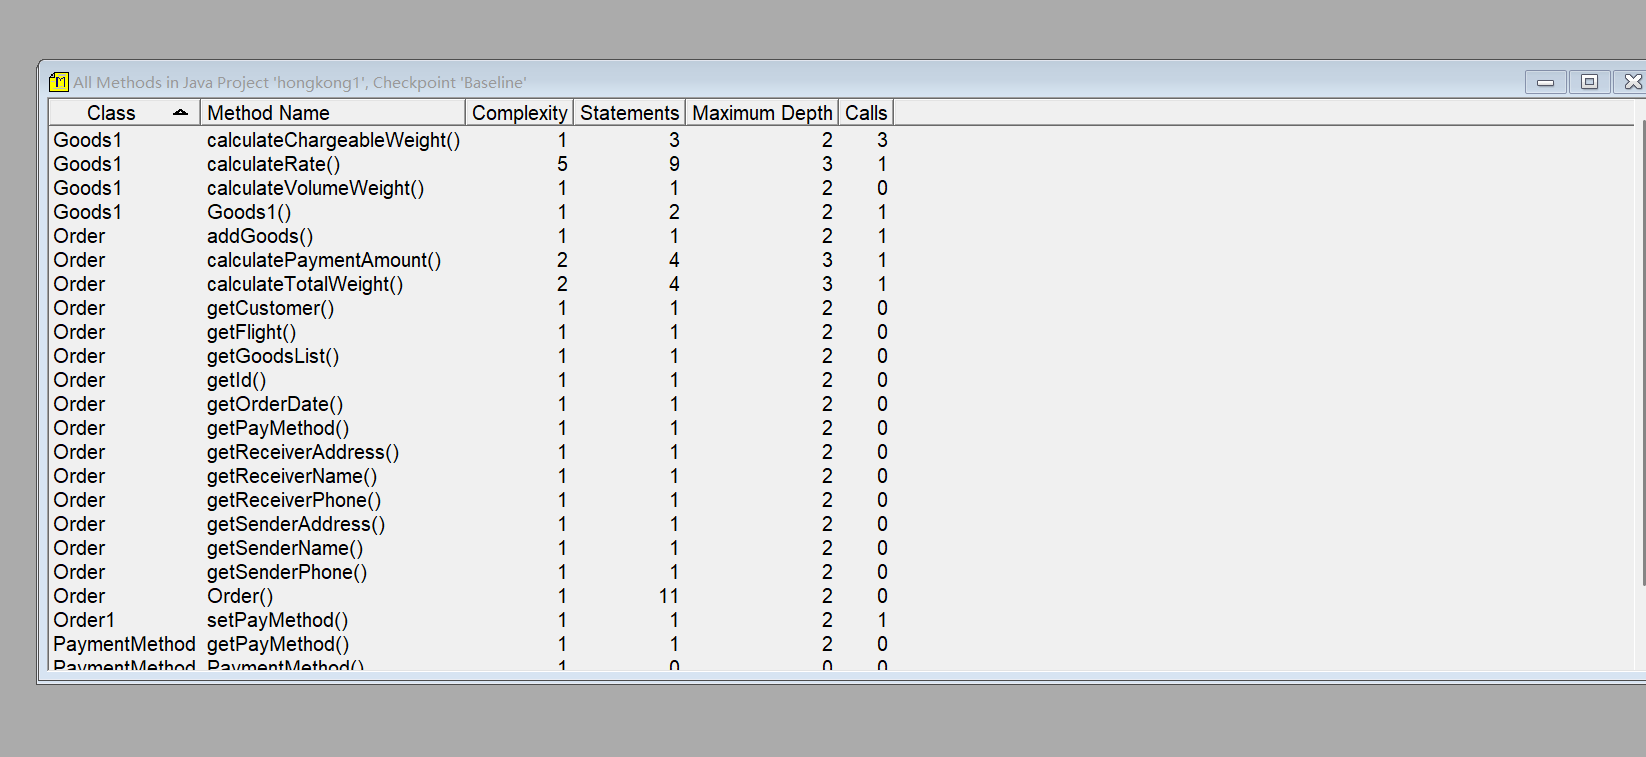1646x757 pixels.
Task: Click statements value 11 in the Order() row
Action: (669, 596)
